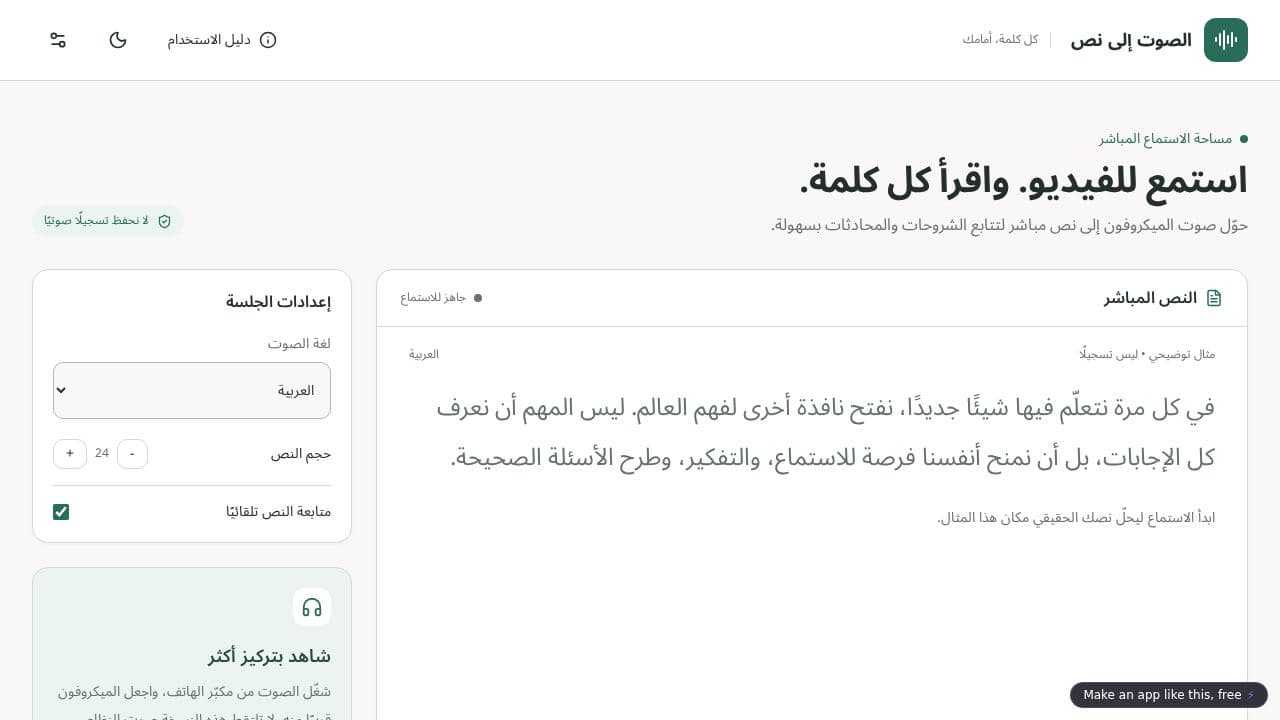The width and height of the screenshot is (1280, 720).
Task: Click the العربية label in the transcript panel
Action: pyautogui.click(x=424, y=354)
